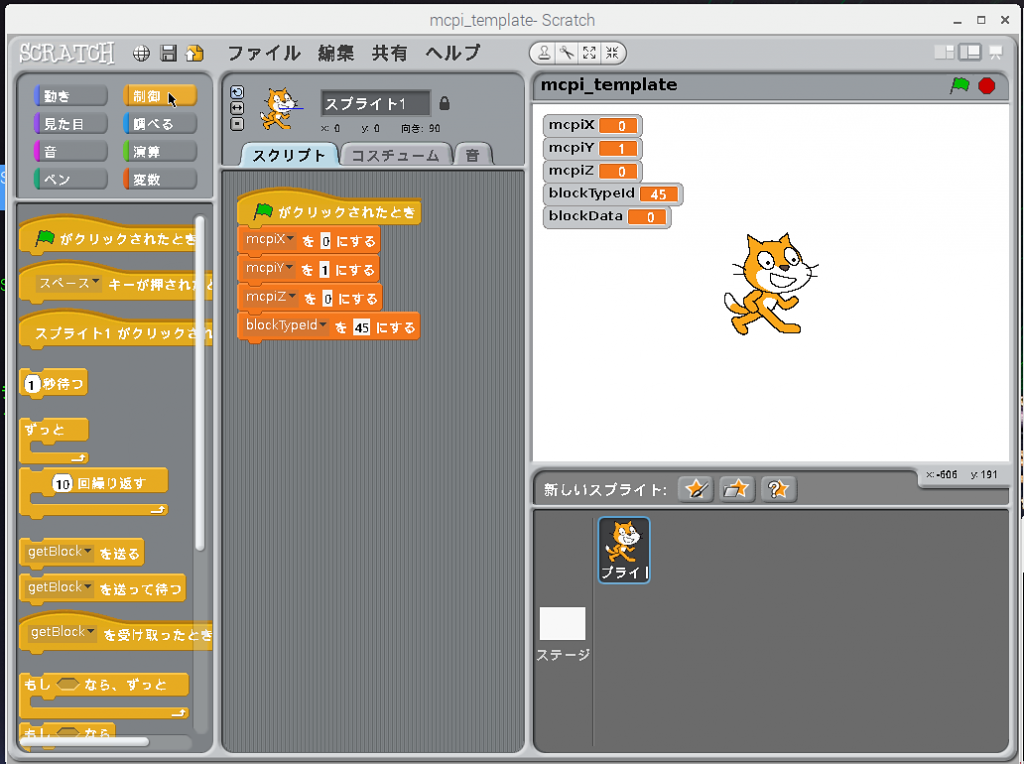Click the lock icon next to sprite name
This screenshot has height=764, width=1024.
pos(444,103)
